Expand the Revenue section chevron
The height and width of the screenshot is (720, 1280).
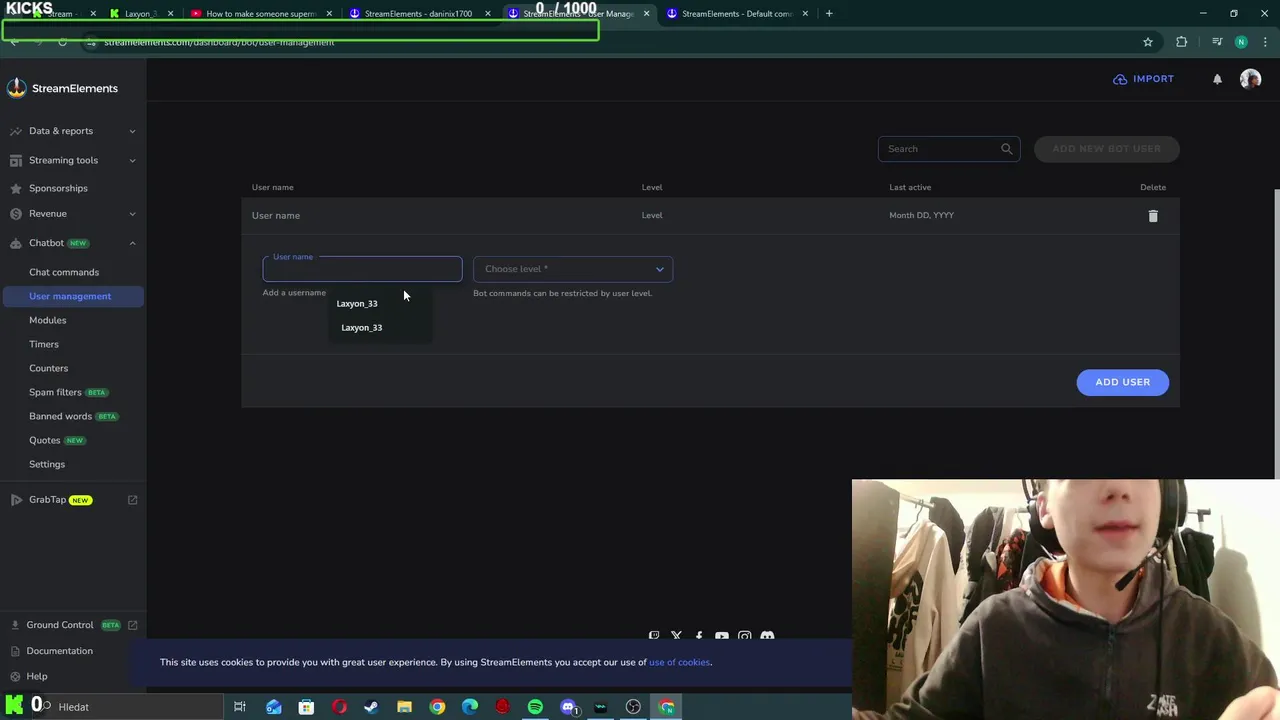pos(132,214)
